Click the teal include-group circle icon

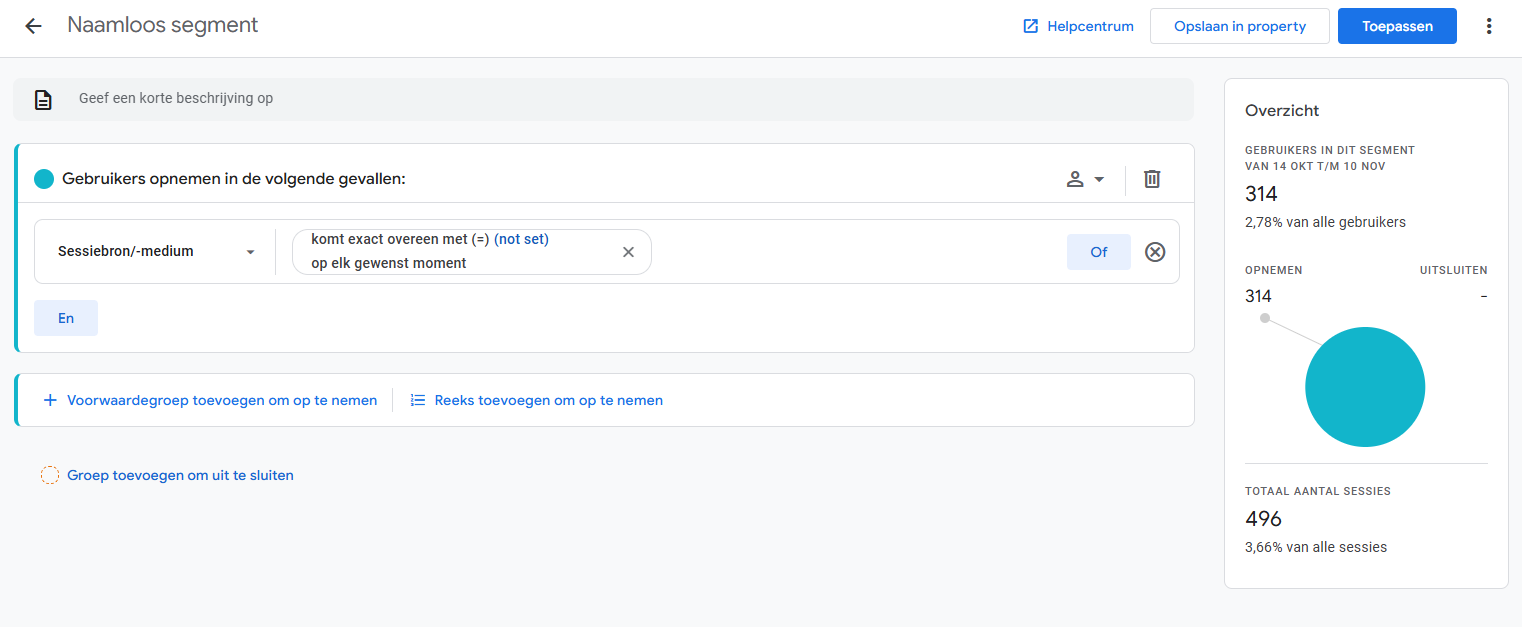[44, 179]
